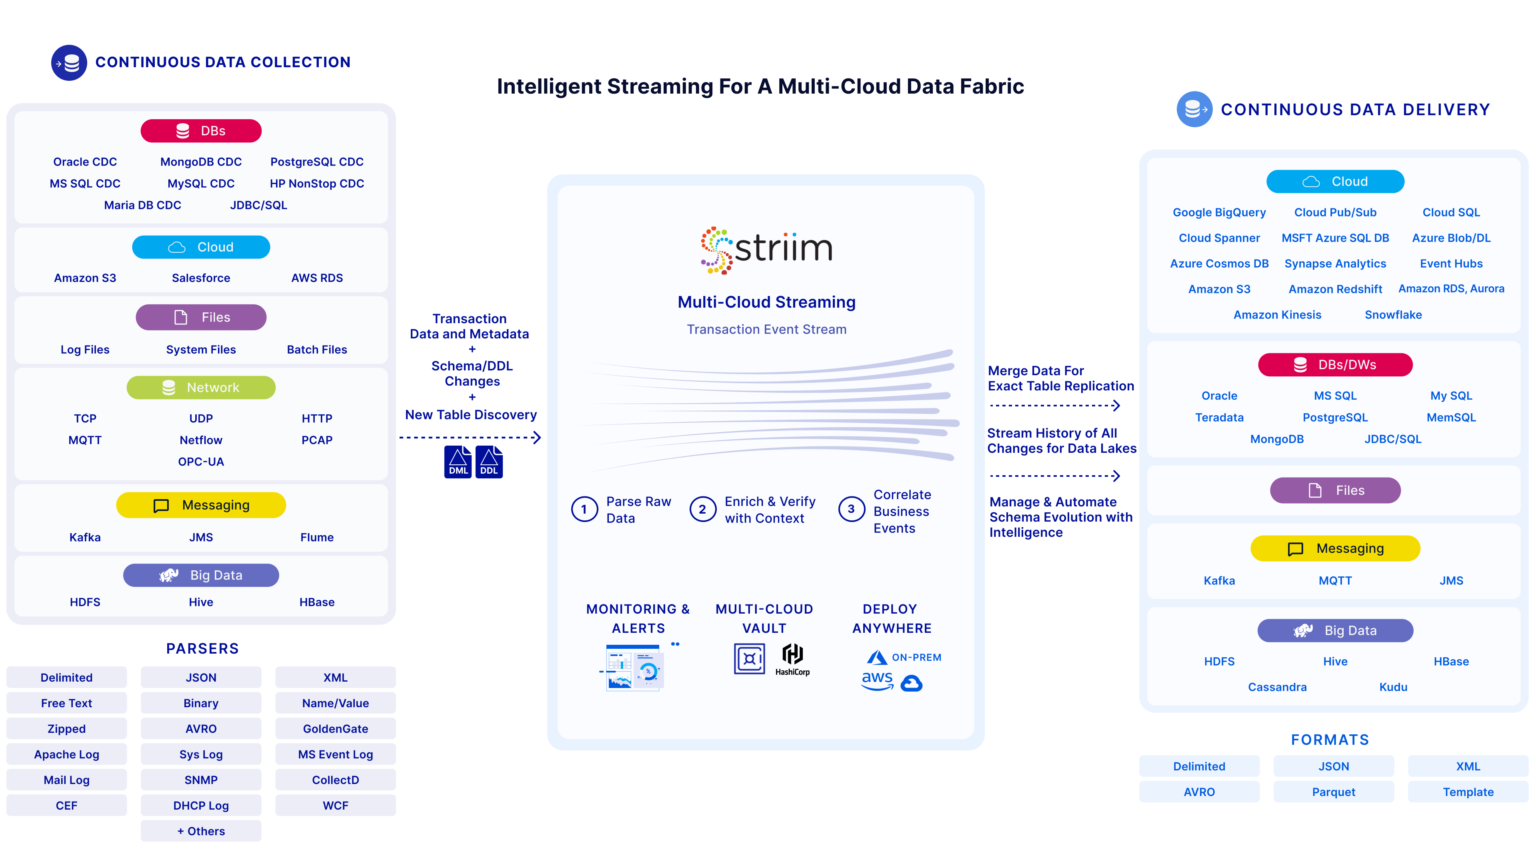Click the Google Cloud icon beside AWS
The height and width of the screenshot is (864, 1536).
pos(912,684)
